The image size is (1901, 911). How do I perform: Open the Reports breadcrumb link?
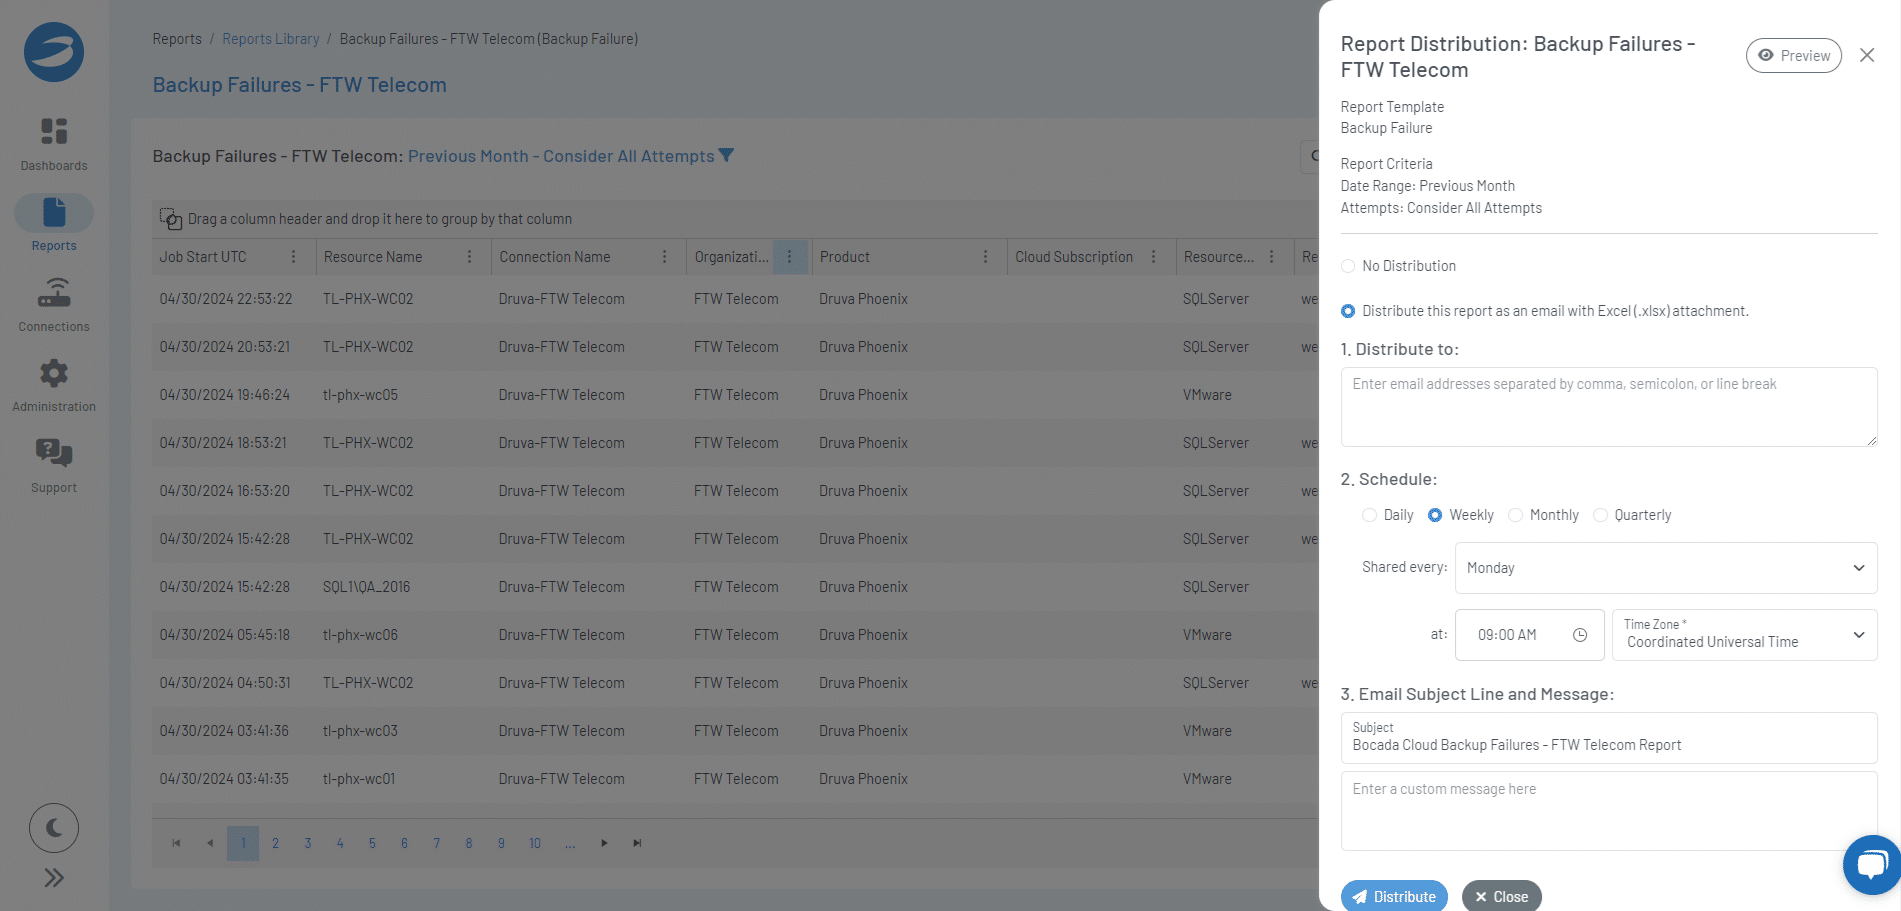tap(177, 39)
